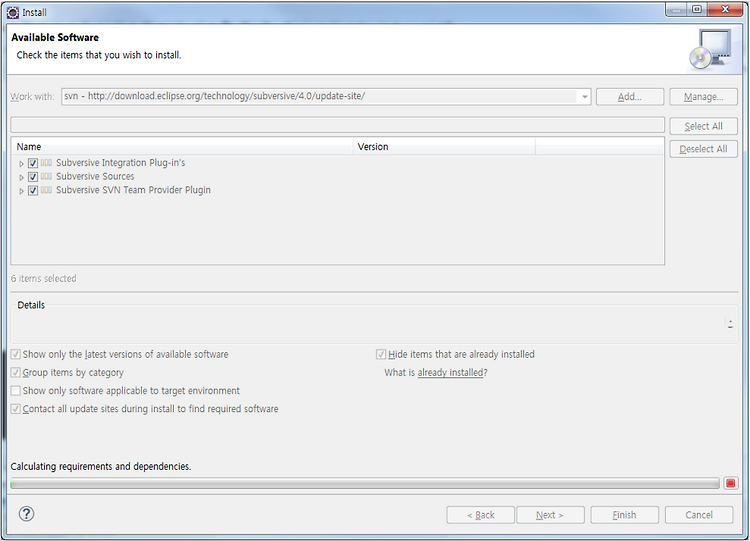Click the Details group label
Screen dimensions: 750x541
tap(31, 305)
